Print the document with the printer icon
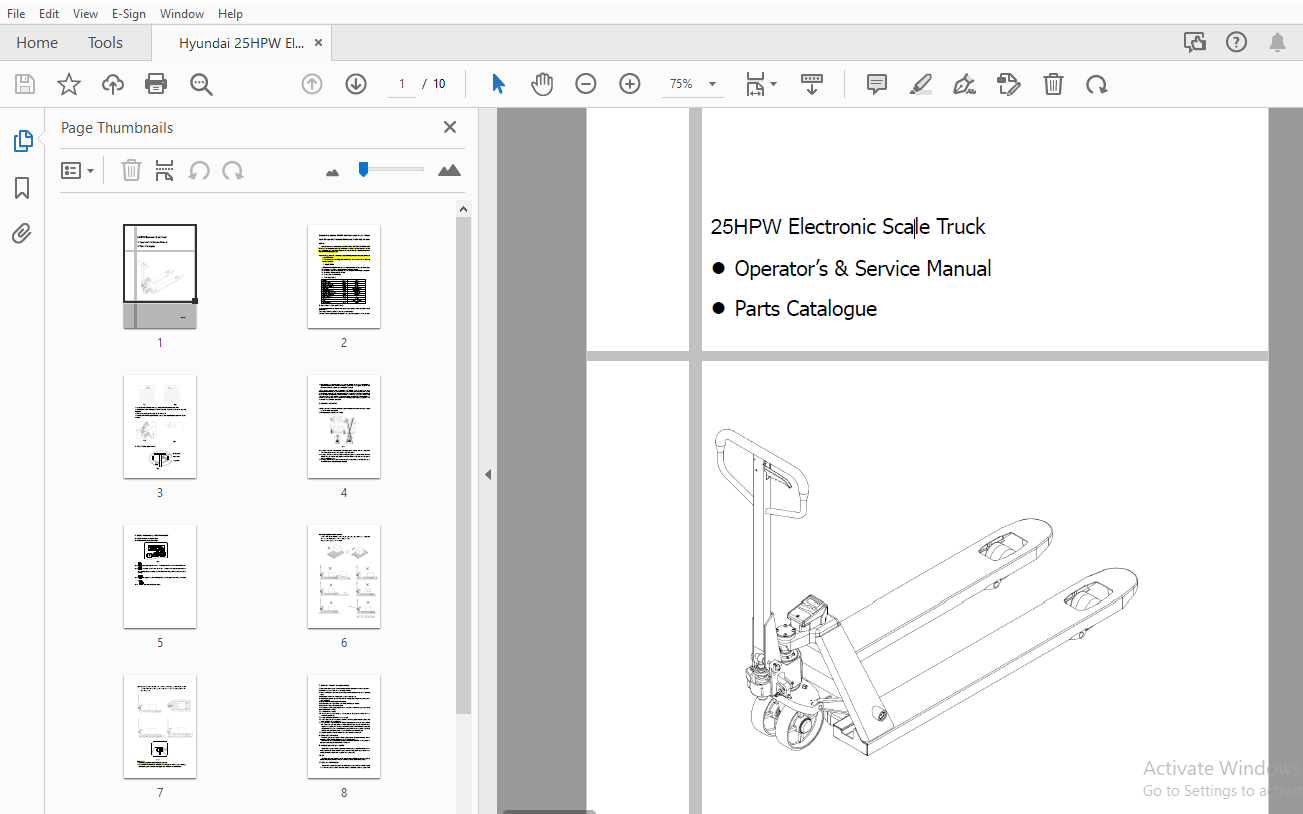This screenshot has width=1303, height=814. coord(156,84)
